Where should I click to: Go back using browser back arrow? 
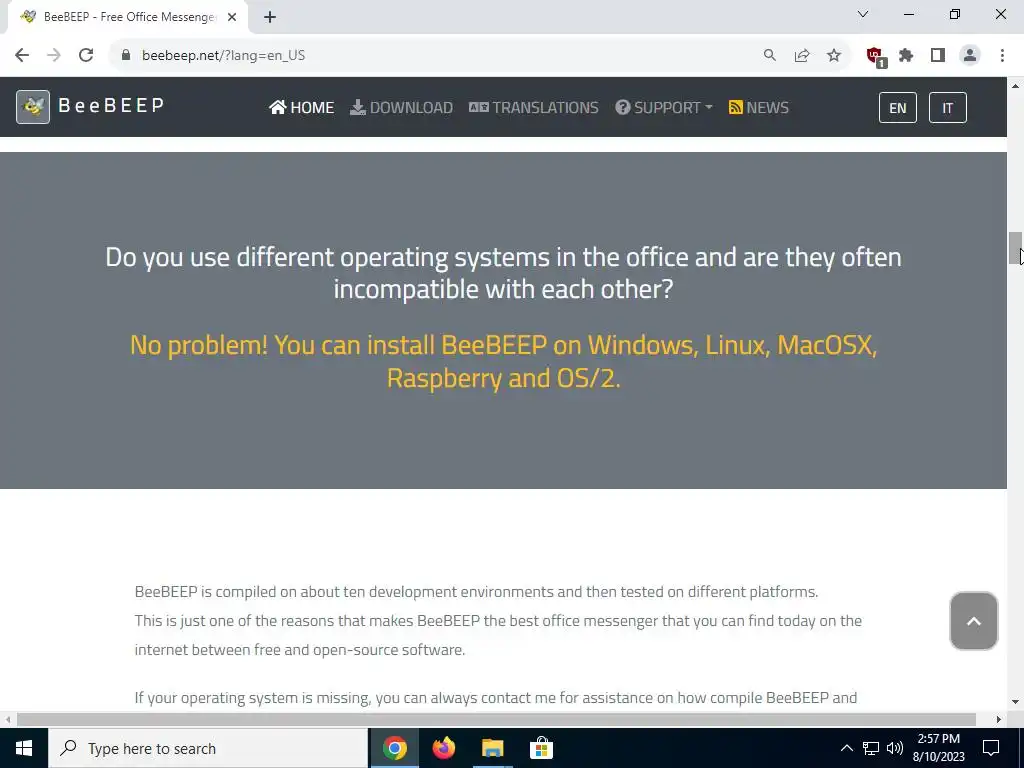22,56
